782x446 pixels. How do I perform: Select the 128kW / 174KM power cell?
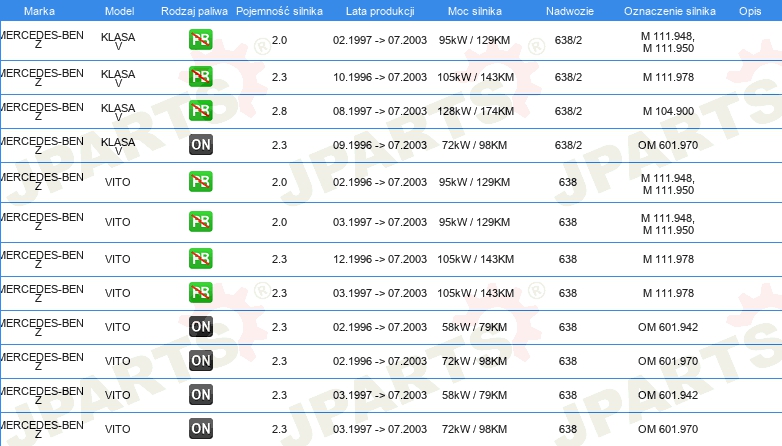[475, 111]
